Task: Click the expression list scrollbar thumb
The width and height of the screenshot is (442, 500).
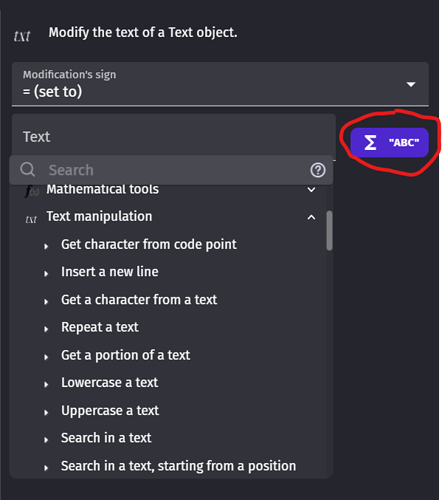Action: pyautogui.click(x=329, y=230)
